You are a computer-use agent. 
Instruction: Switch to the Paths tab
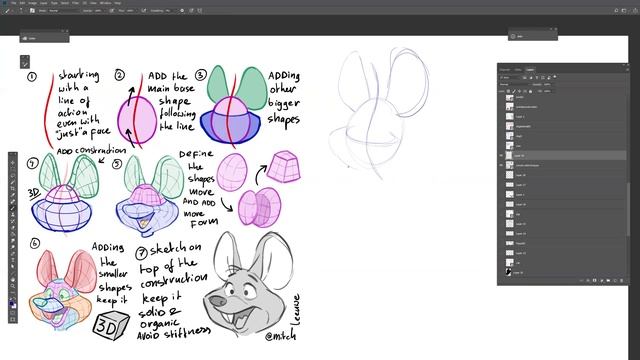click(518, 70)
